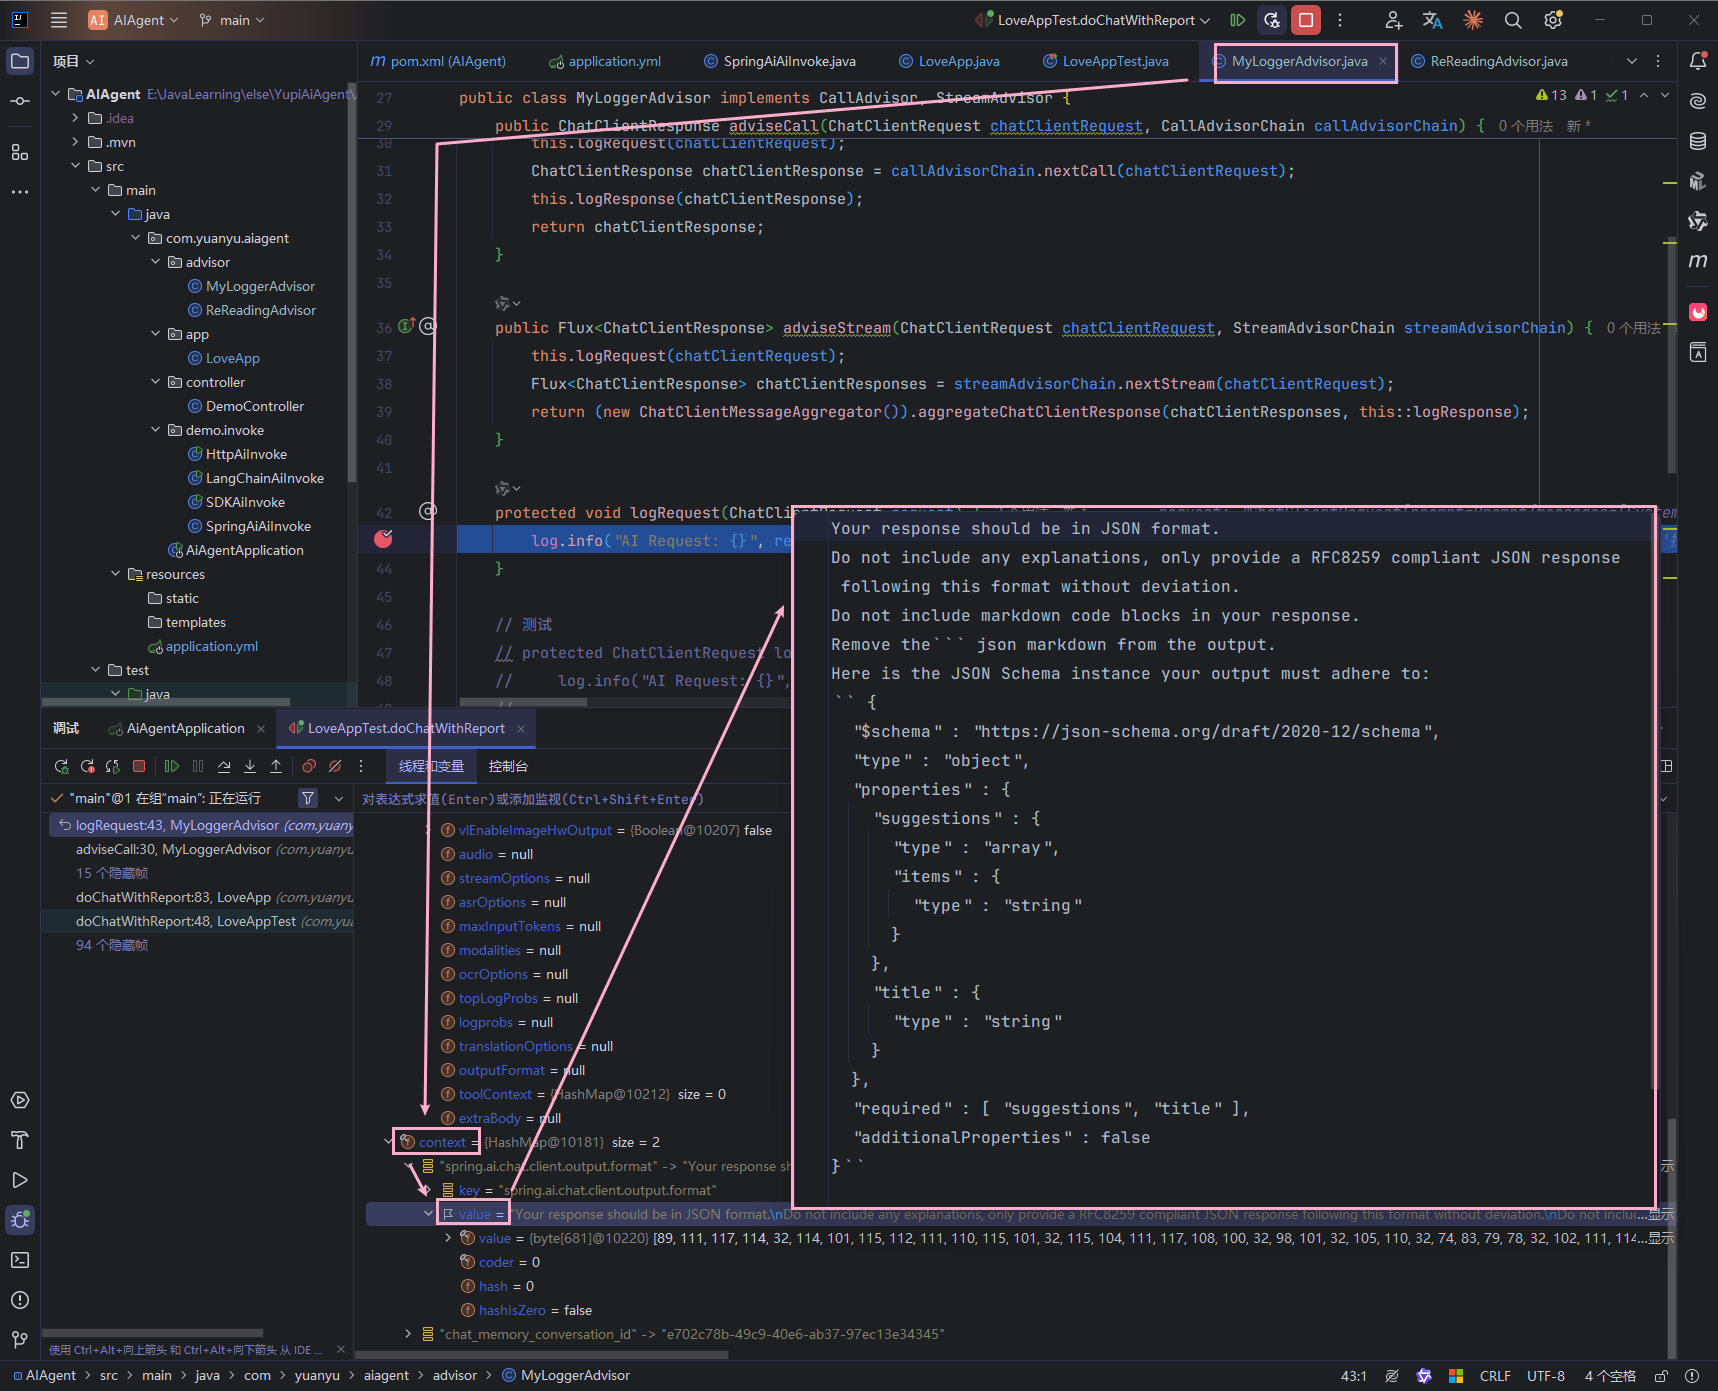Collapse the advisor package folder
Image resolution: width=1718 pixels, height=1391 pixels.
click(x=156, y=262)
